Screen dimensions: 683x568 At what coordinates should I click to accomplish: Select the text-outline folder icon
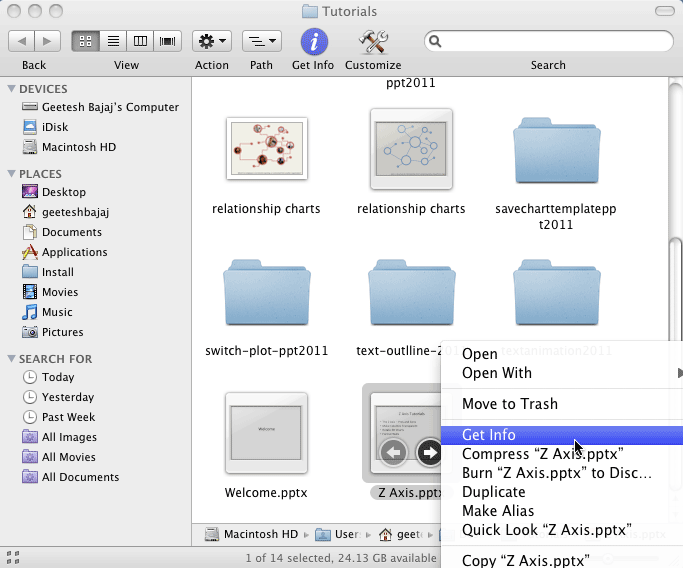(x=412, y=292)
